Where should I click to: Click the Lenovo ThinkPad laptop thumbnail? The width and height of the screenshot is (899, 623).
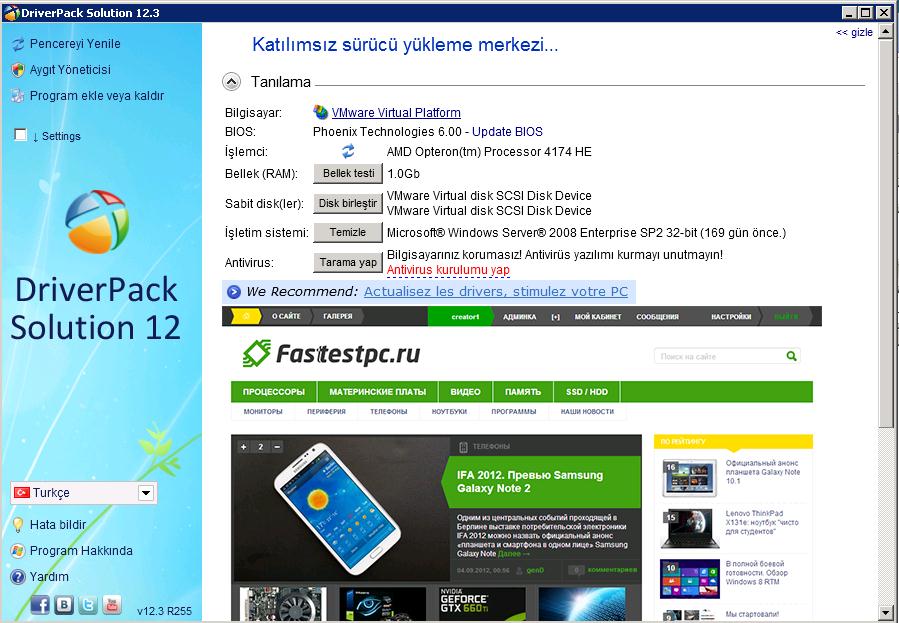click(689, 528)
